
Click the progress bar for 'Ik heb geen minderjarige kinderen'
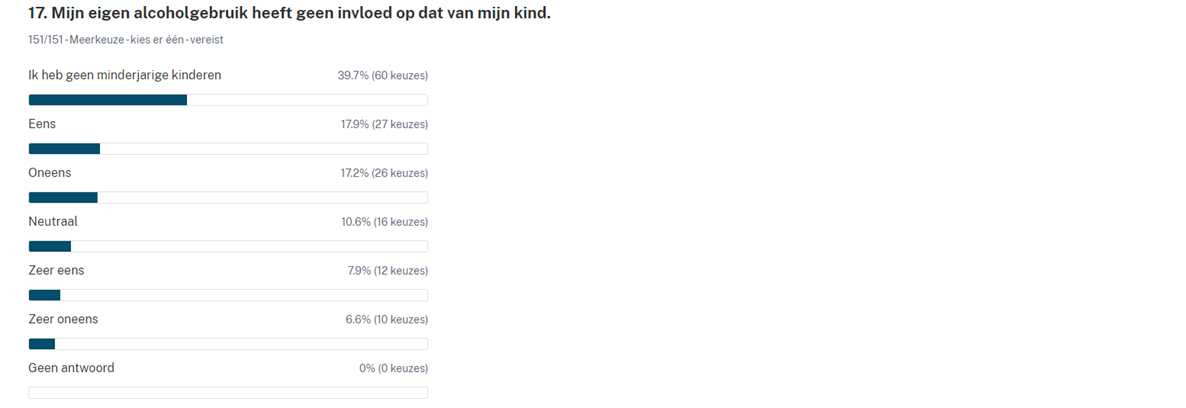point(228,100)
